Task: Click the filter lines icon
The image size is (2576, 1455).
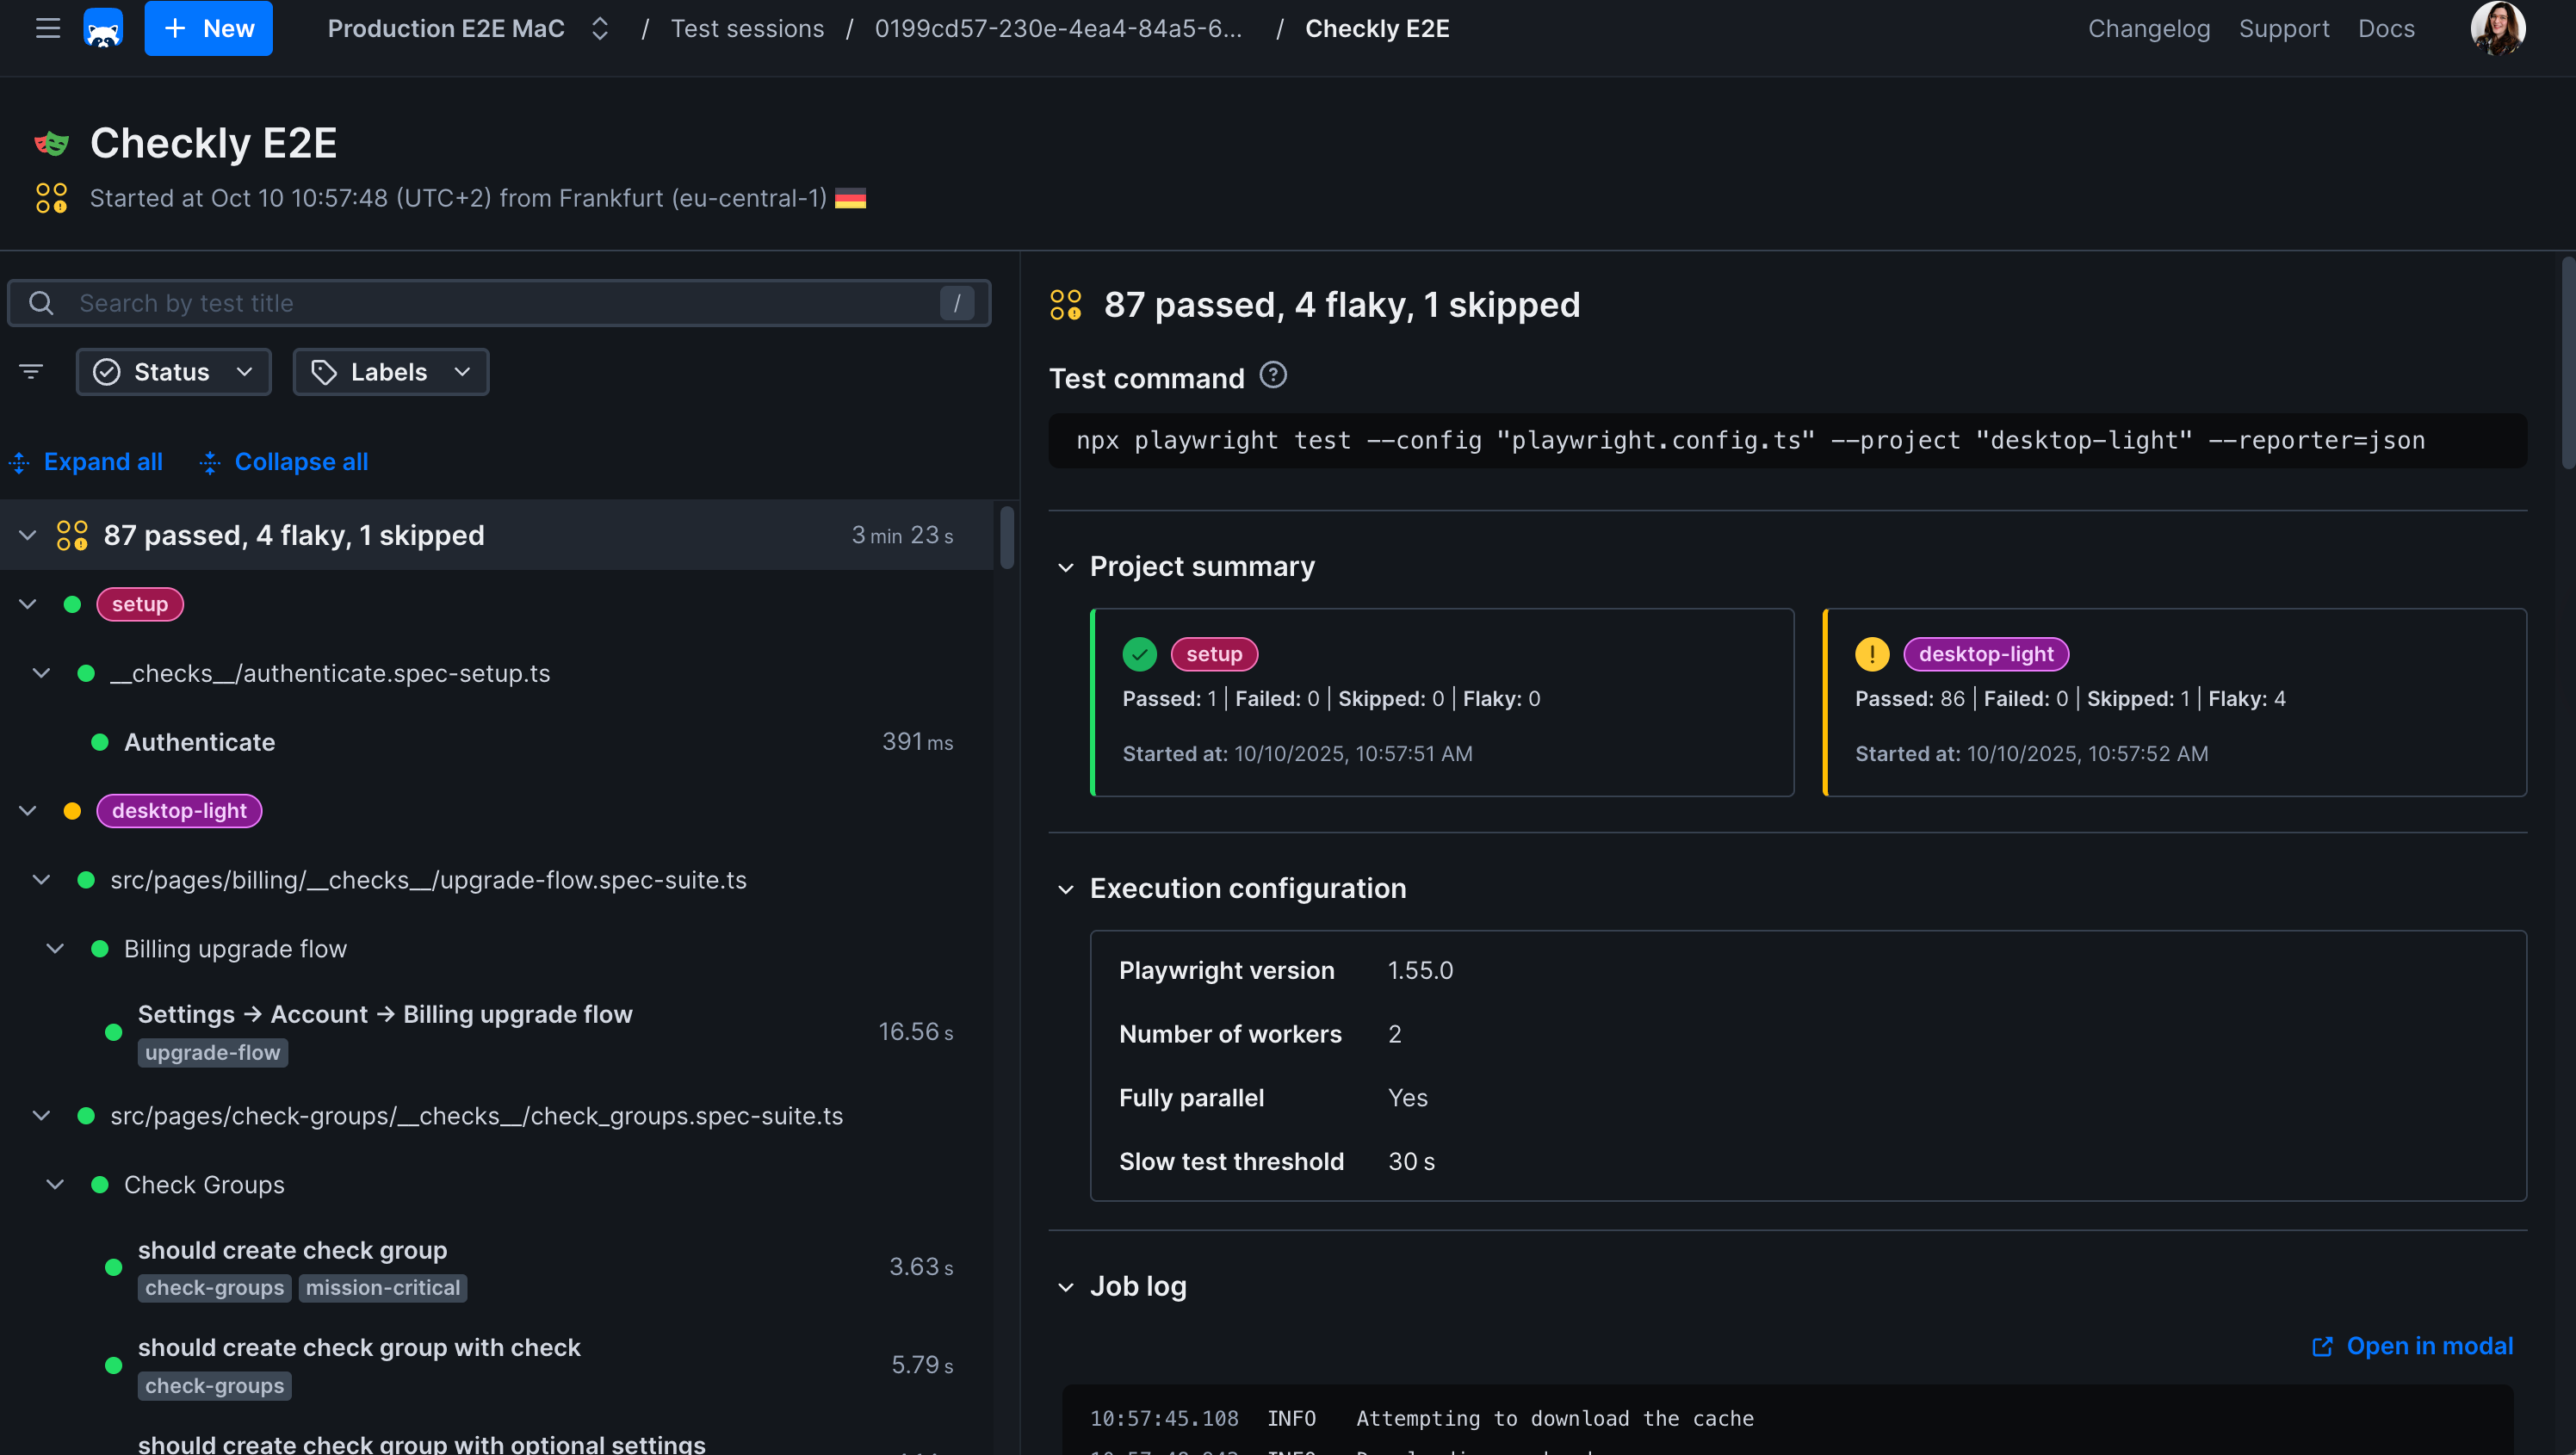Action: point(31,372)
